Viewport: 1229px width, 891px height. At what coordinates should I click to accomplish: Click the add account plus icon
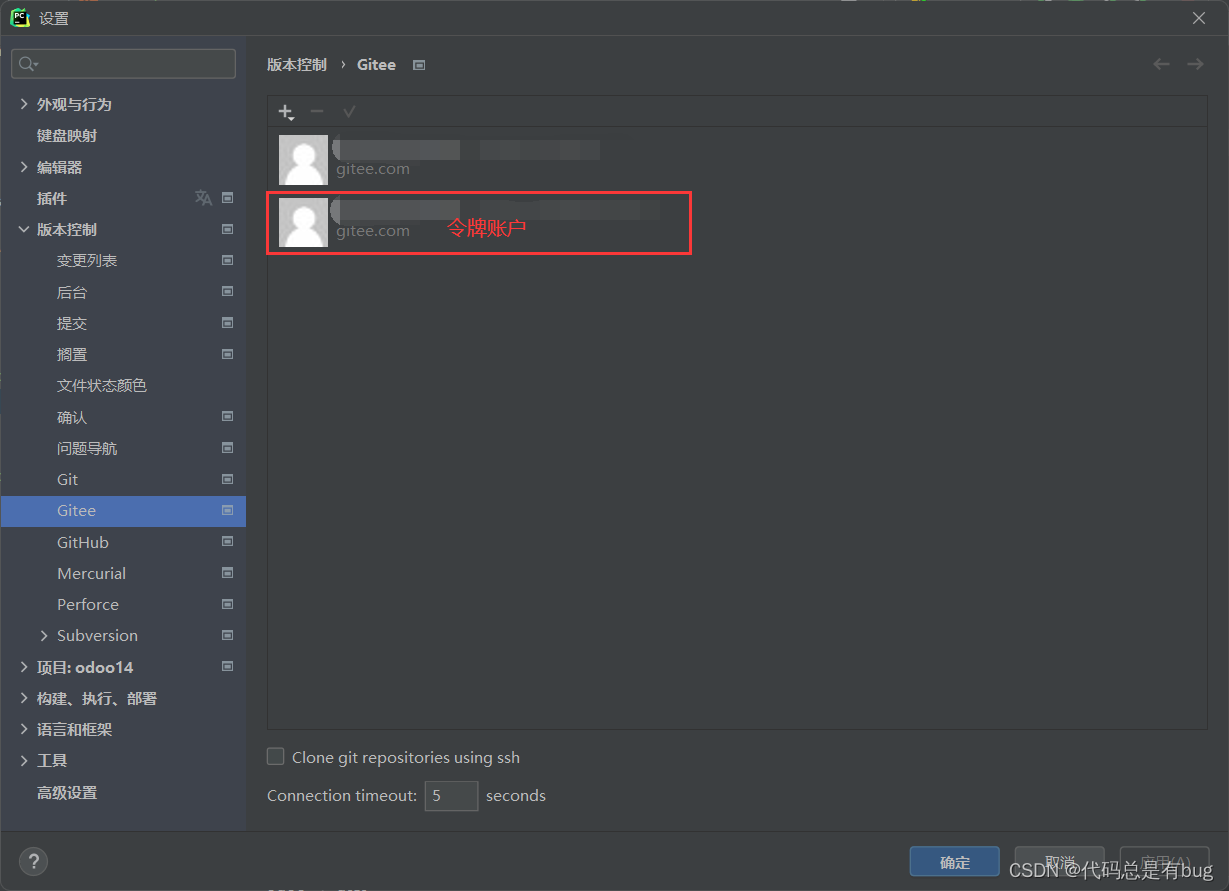(x=286, y=112)
